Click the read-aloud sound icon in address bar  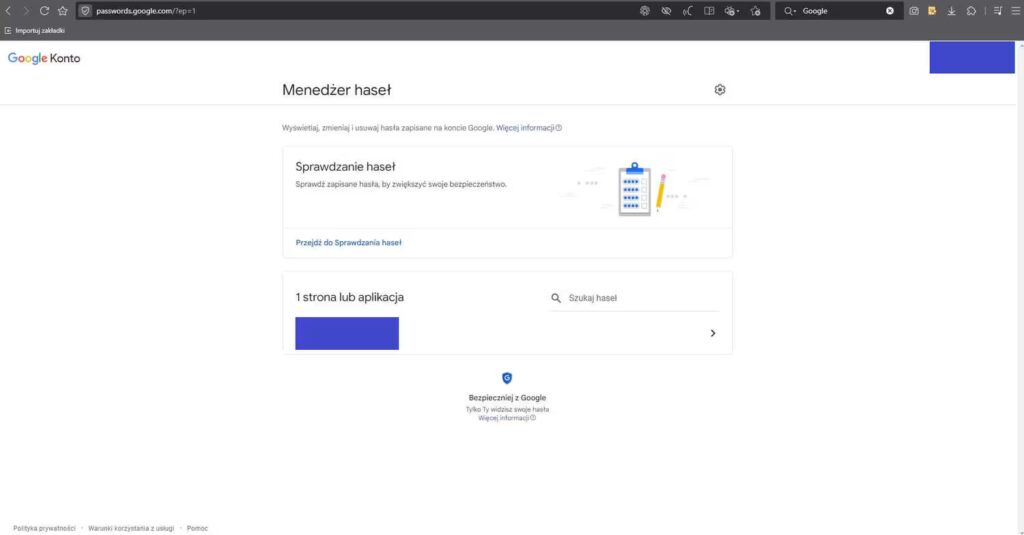coord(688,11)
